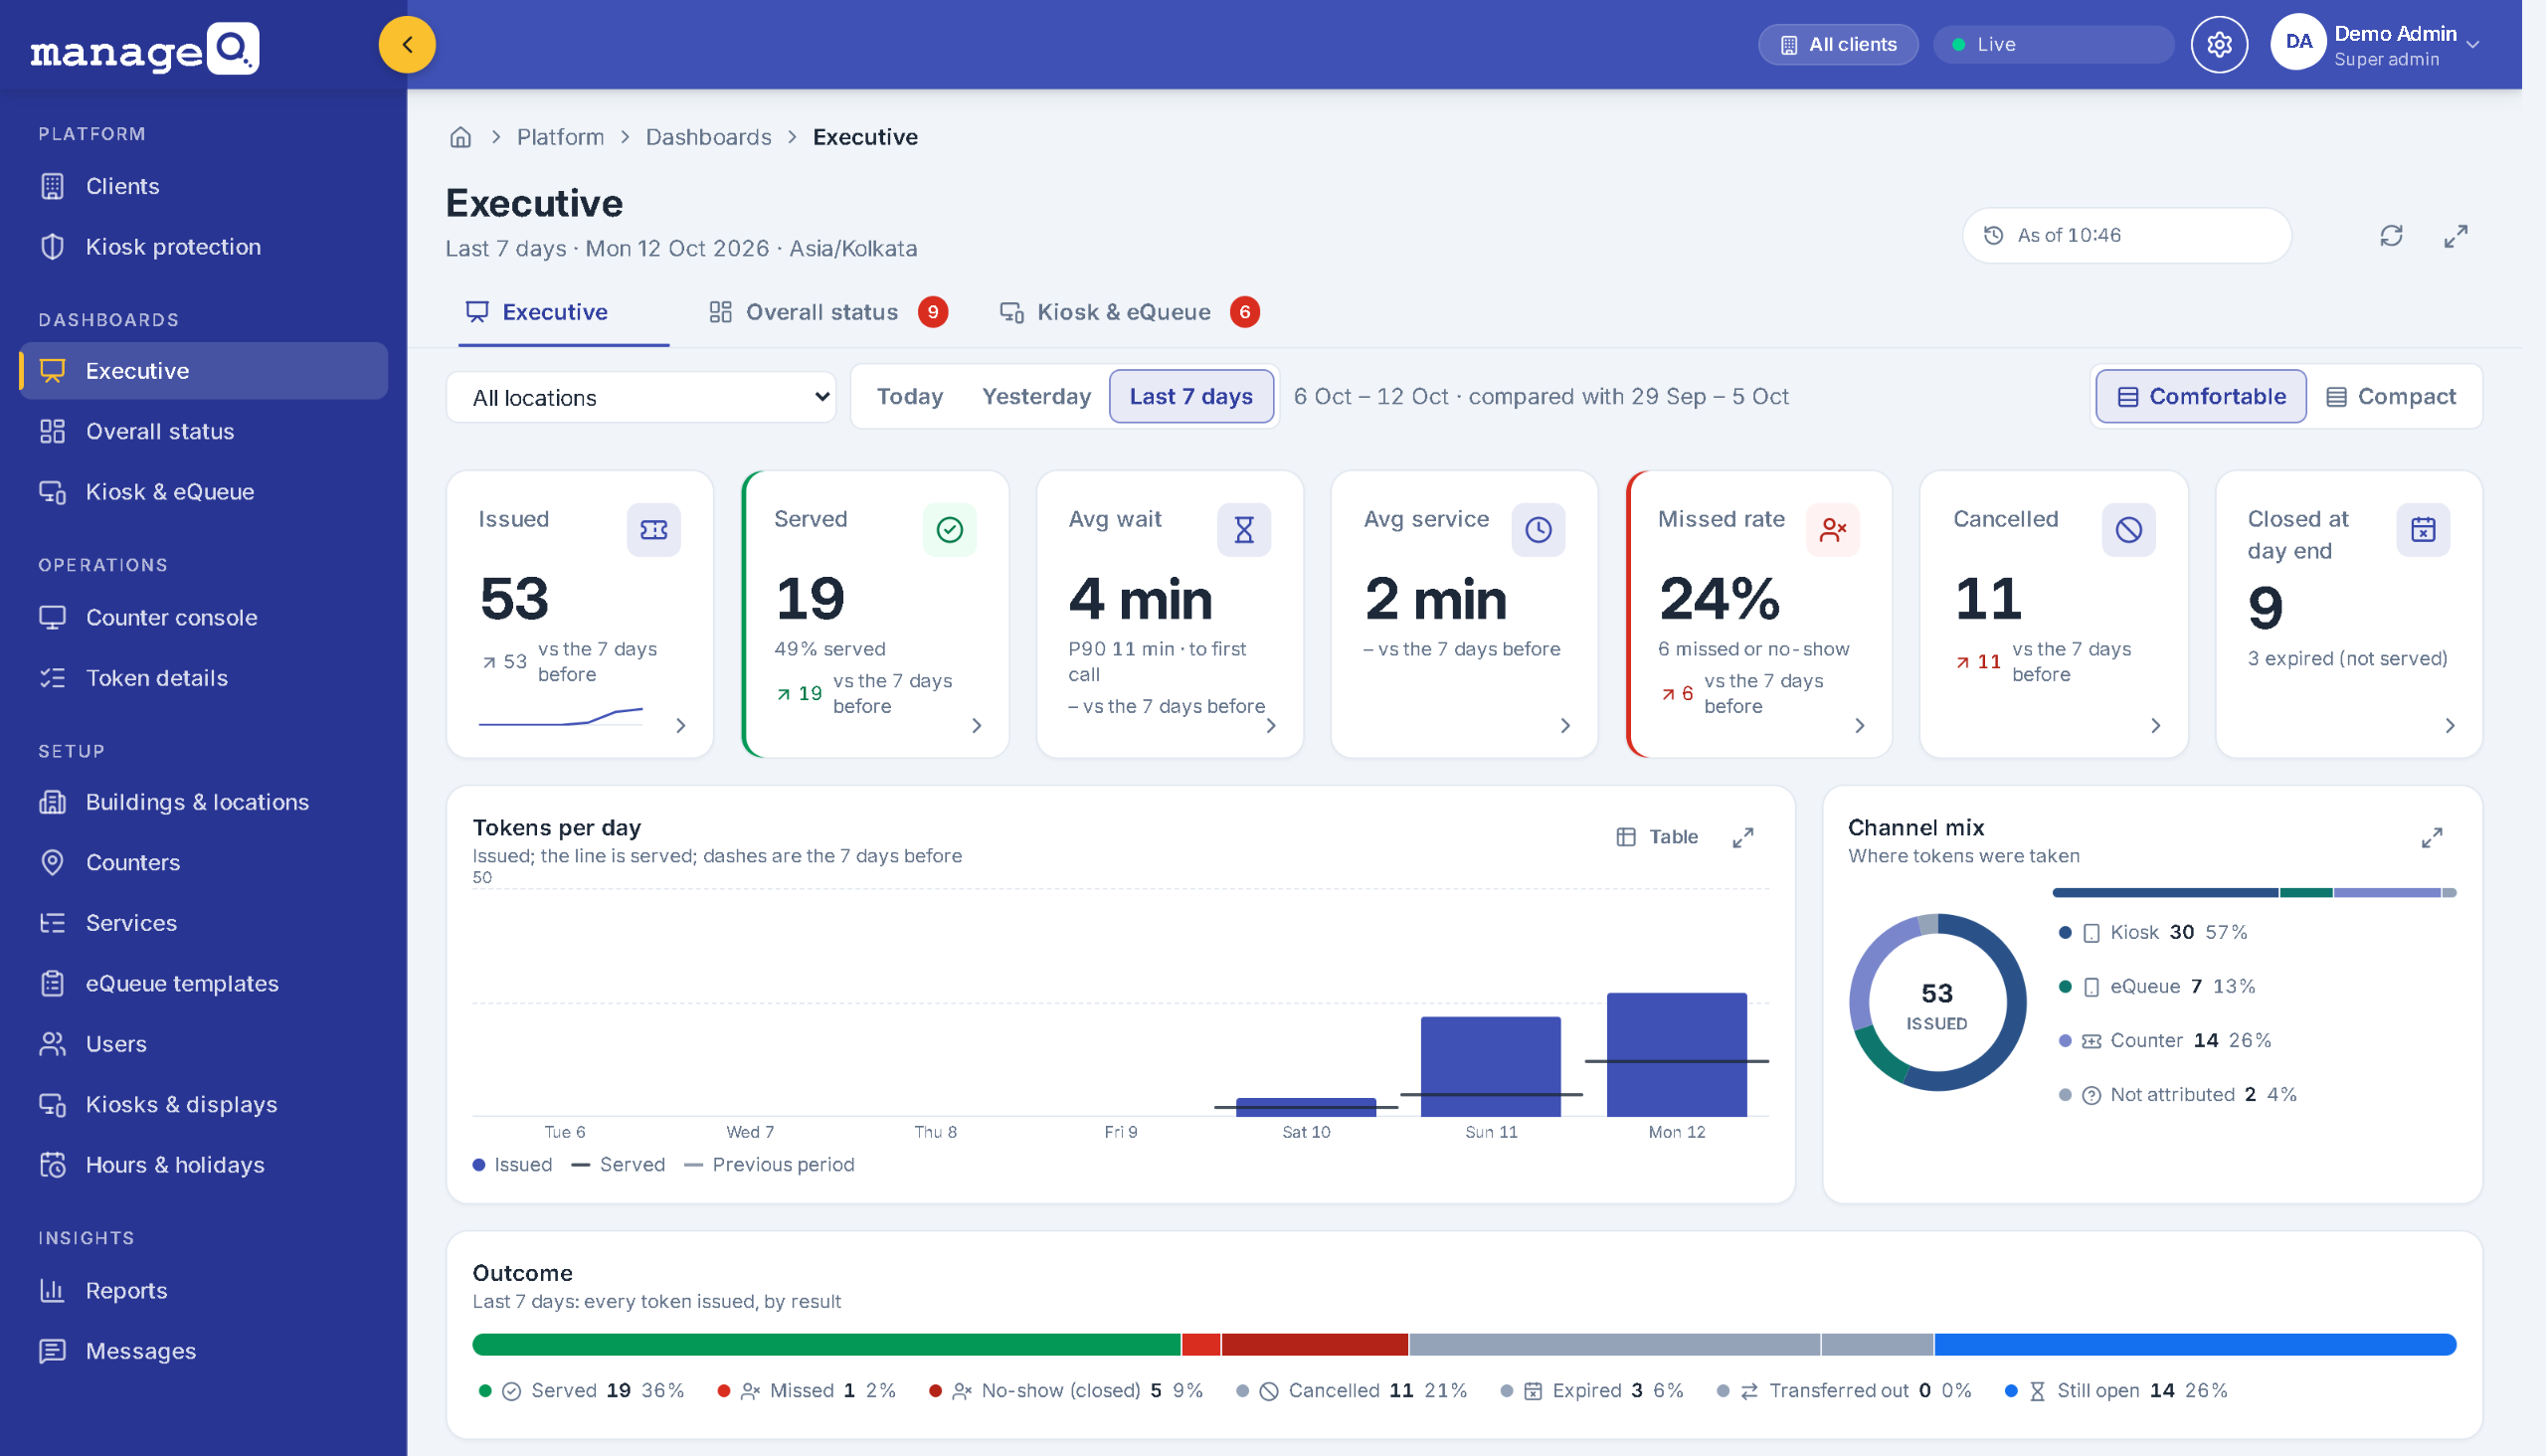2546x1456 pixels.
Task: Follow the Platform breadcrumb link
Action: tap(560, 137)
